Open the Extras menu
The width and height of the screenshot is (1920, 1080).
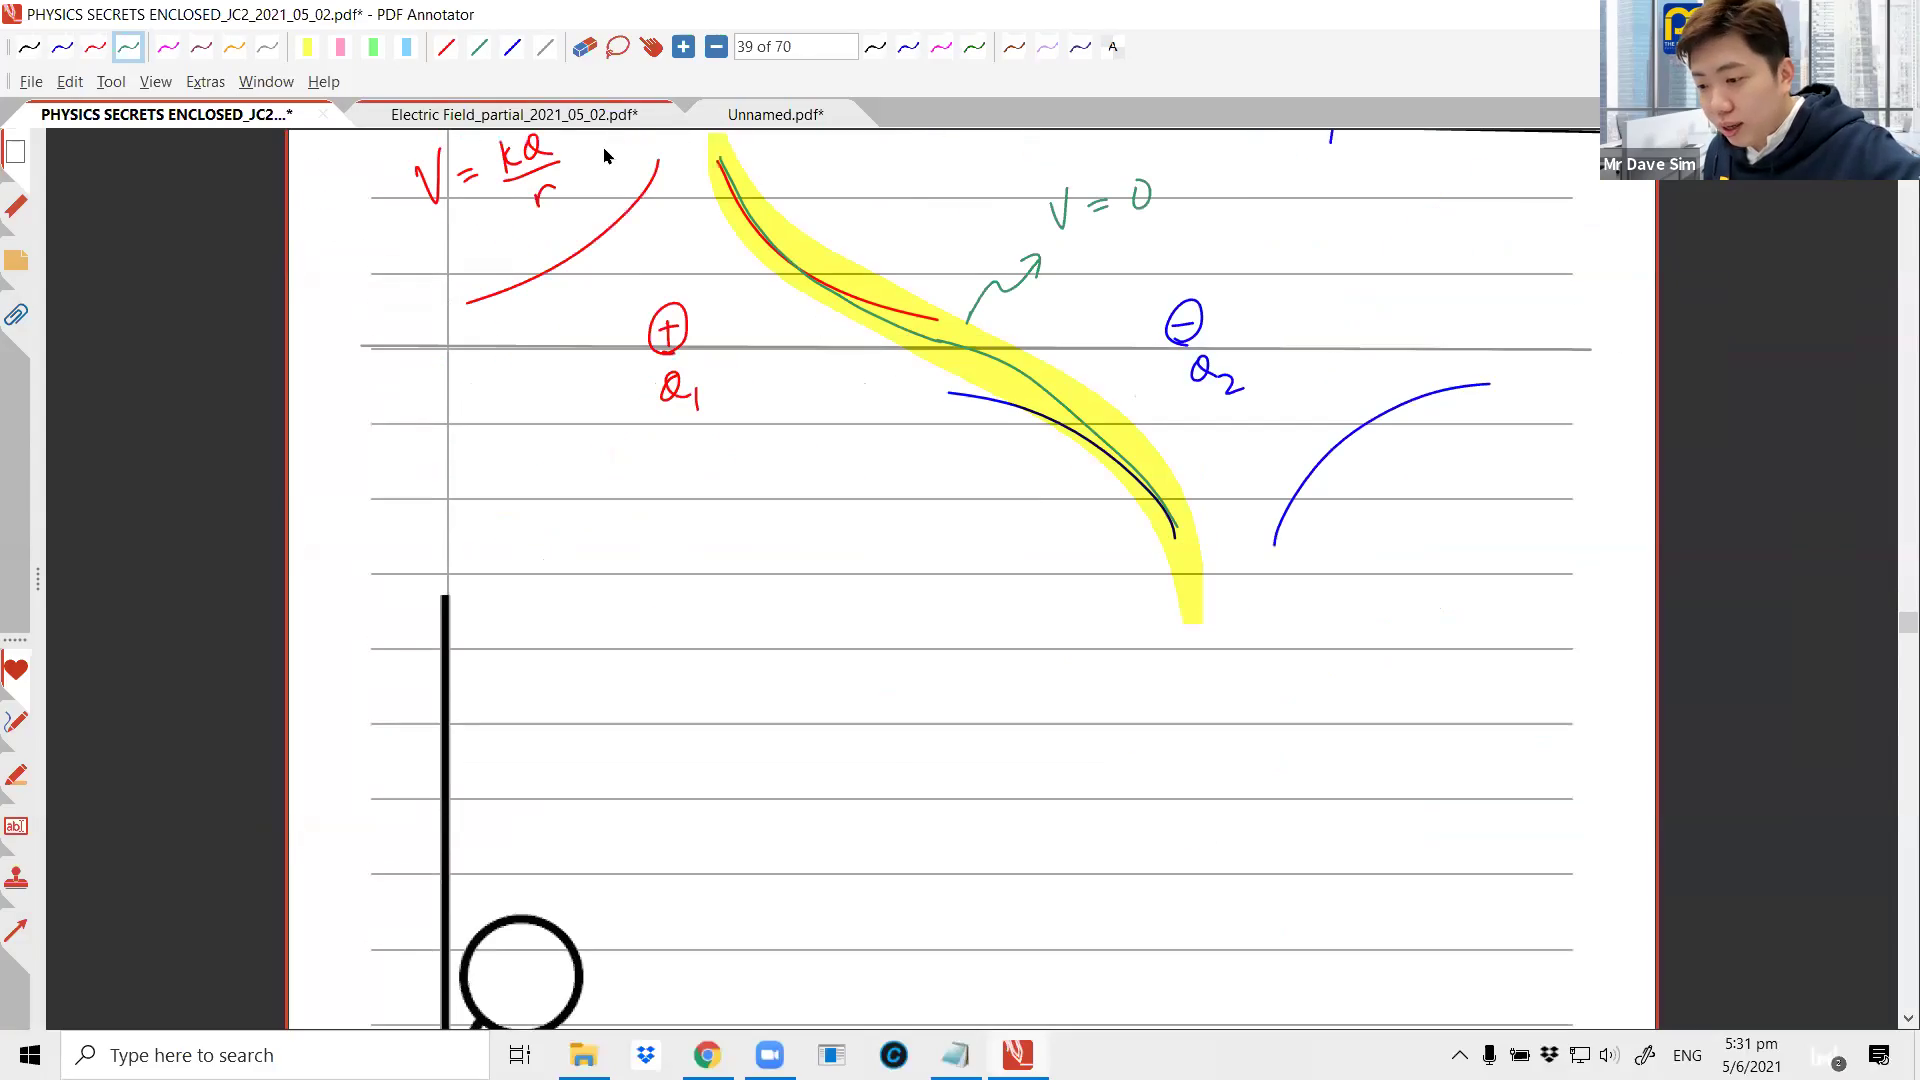pyautogui.click(x=205, y=82)
